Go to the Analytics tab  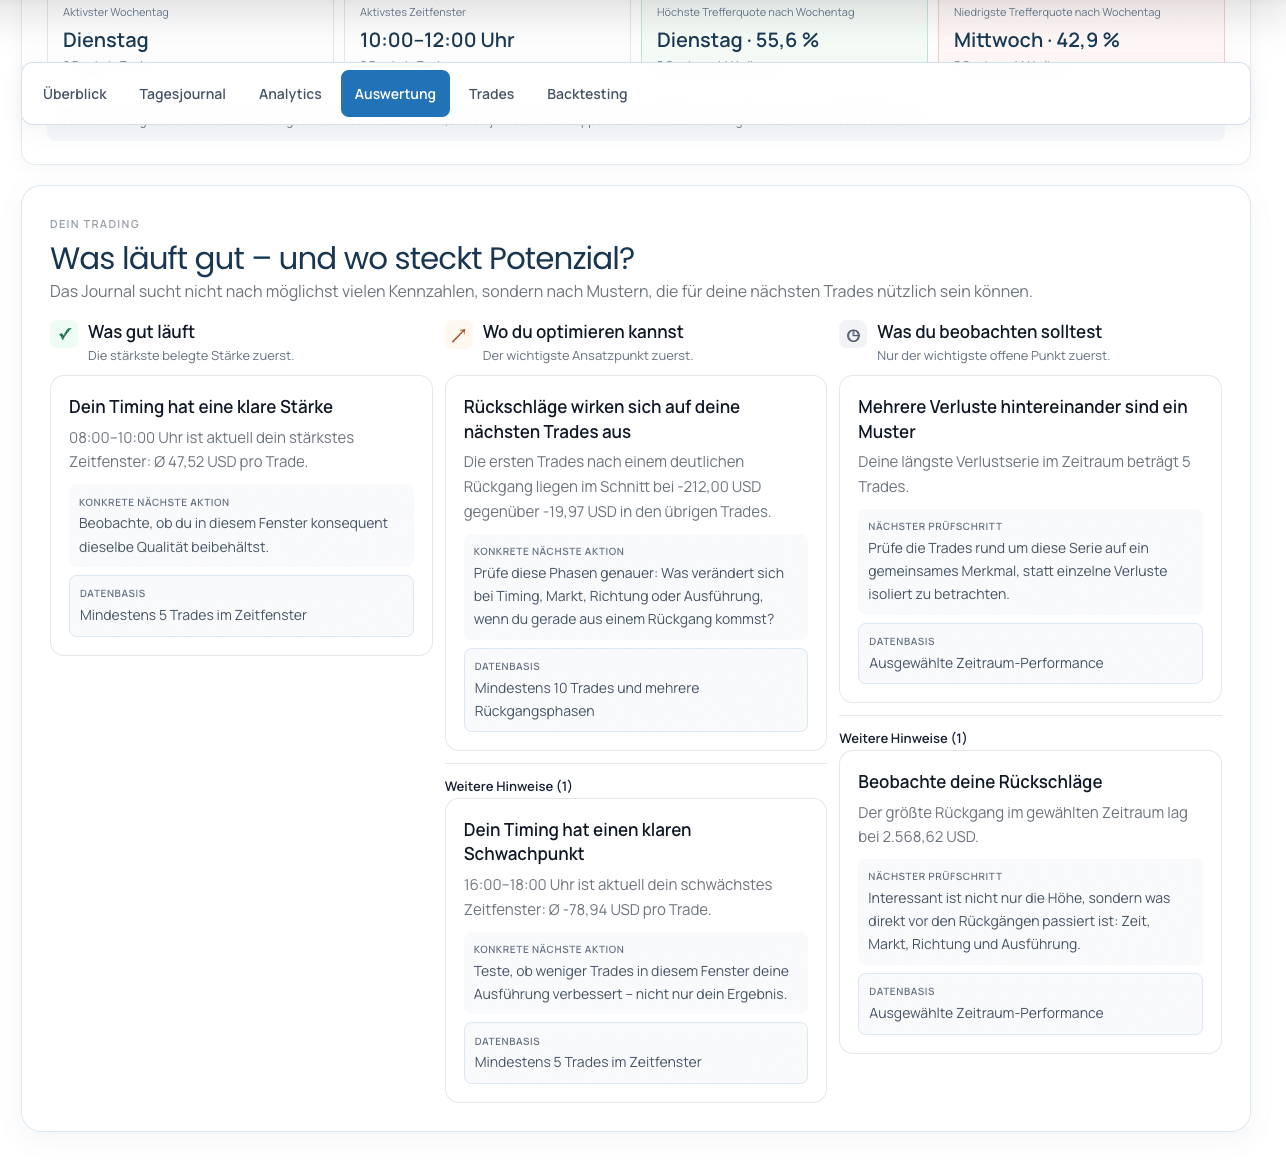click(290, 94)
